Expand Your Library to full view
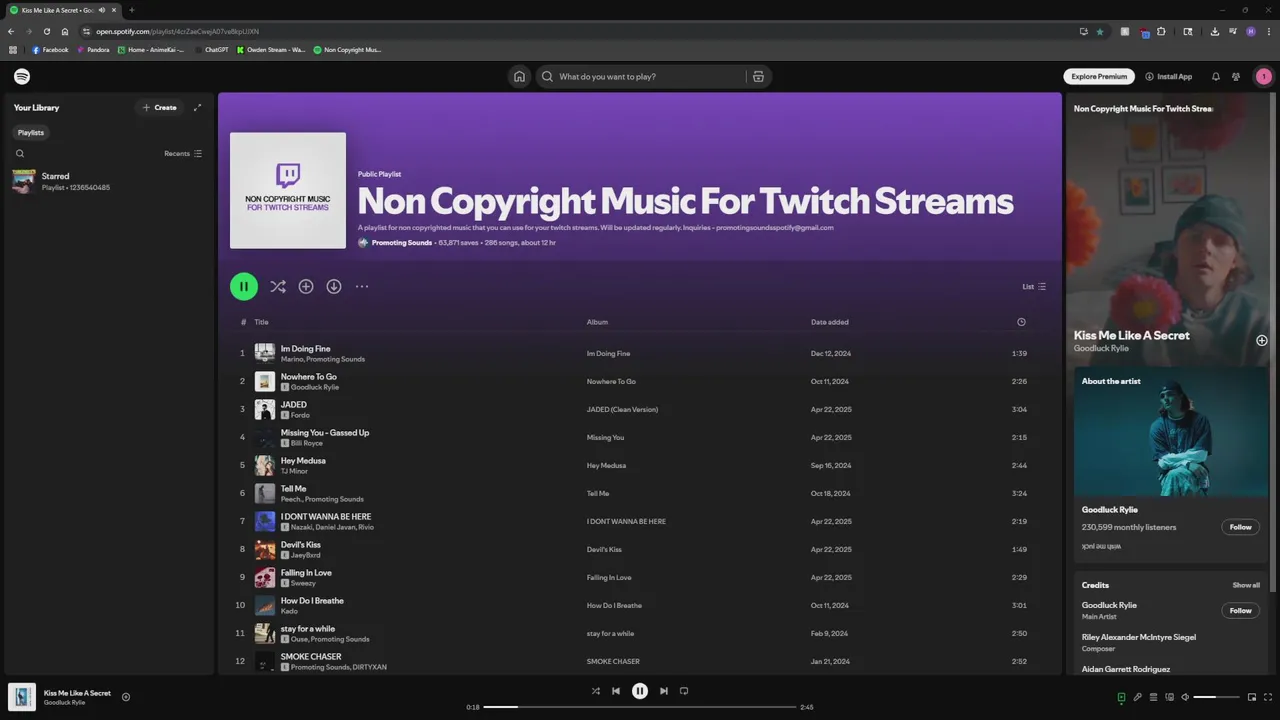Image resolution: width=1280 pixels, height=720 pixels. (197, 107)
